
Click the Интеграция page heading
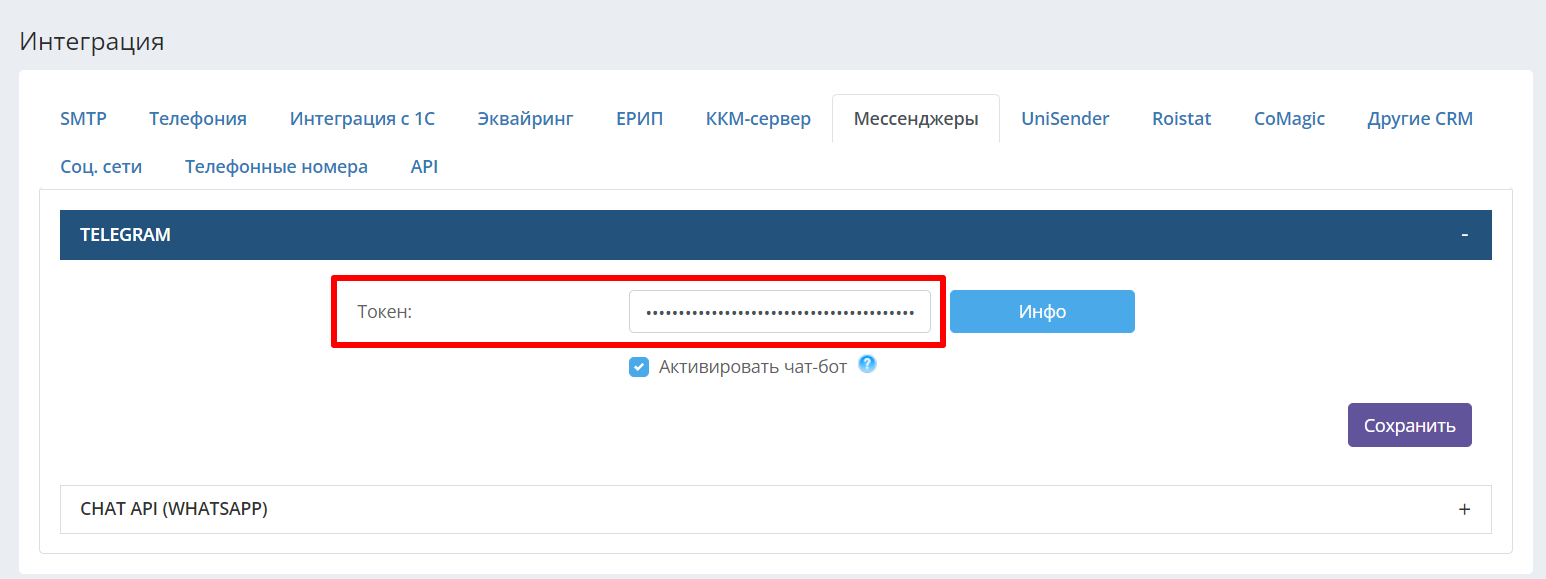pos(92,41)
